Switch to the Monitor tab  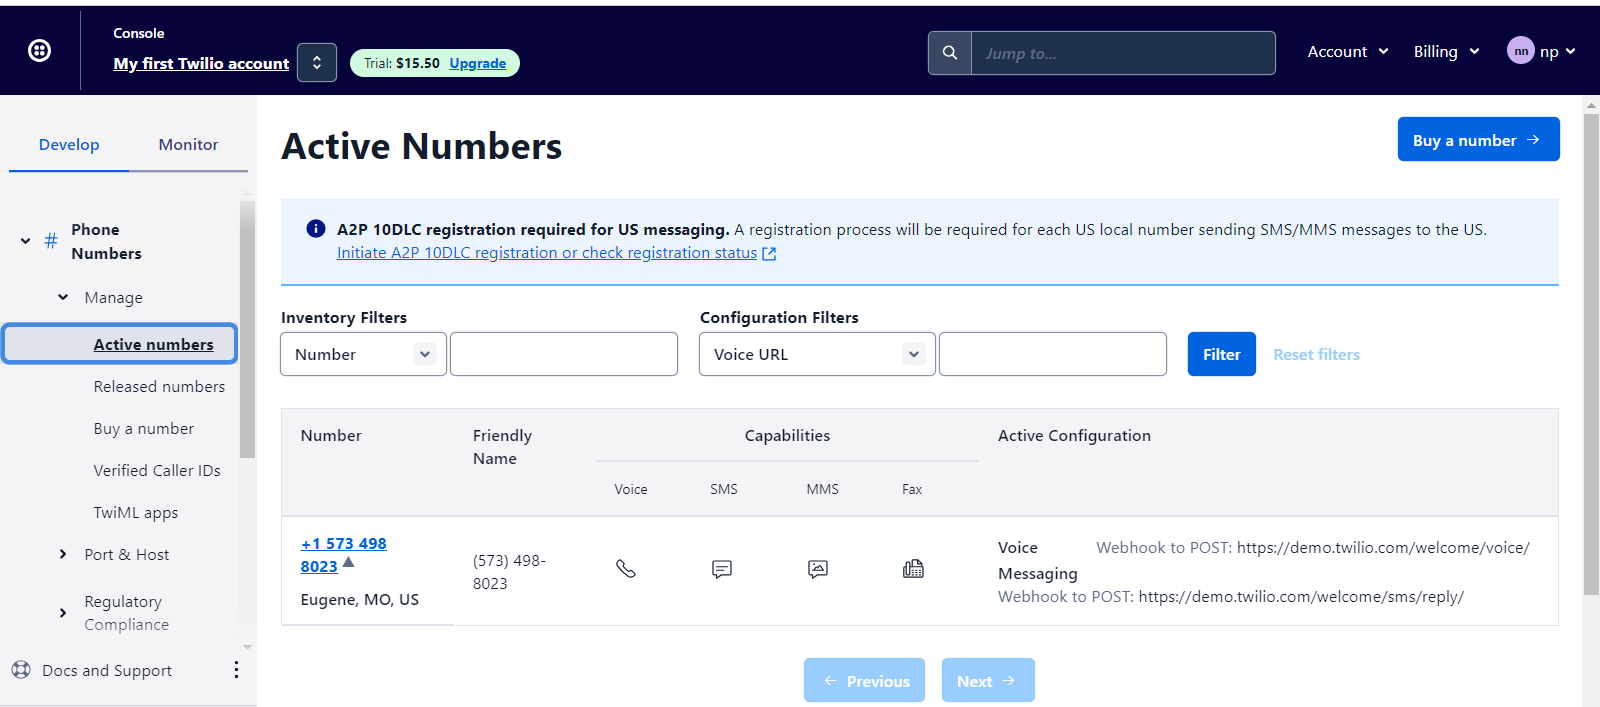pos(188,145)
